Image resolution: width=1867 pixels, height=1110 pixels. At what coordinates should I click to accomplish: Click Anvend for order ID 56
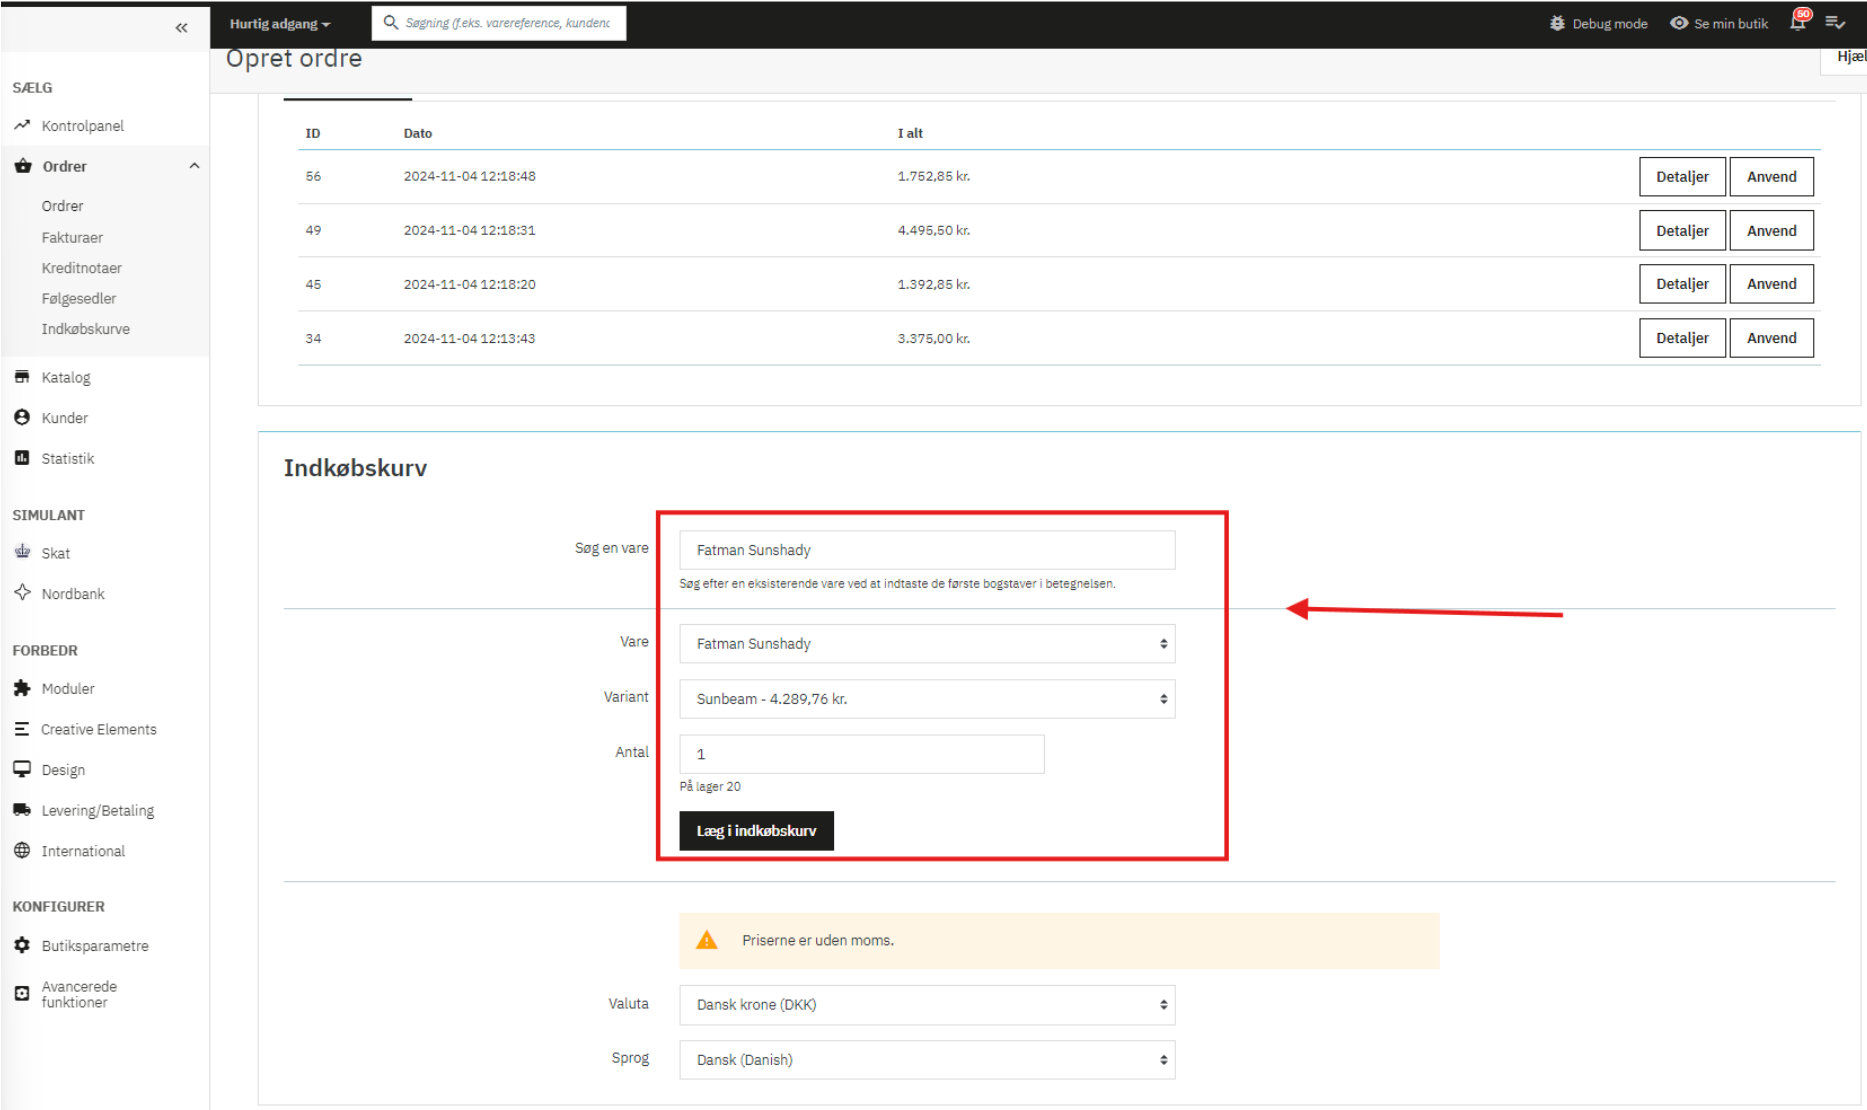point(1771,177)
